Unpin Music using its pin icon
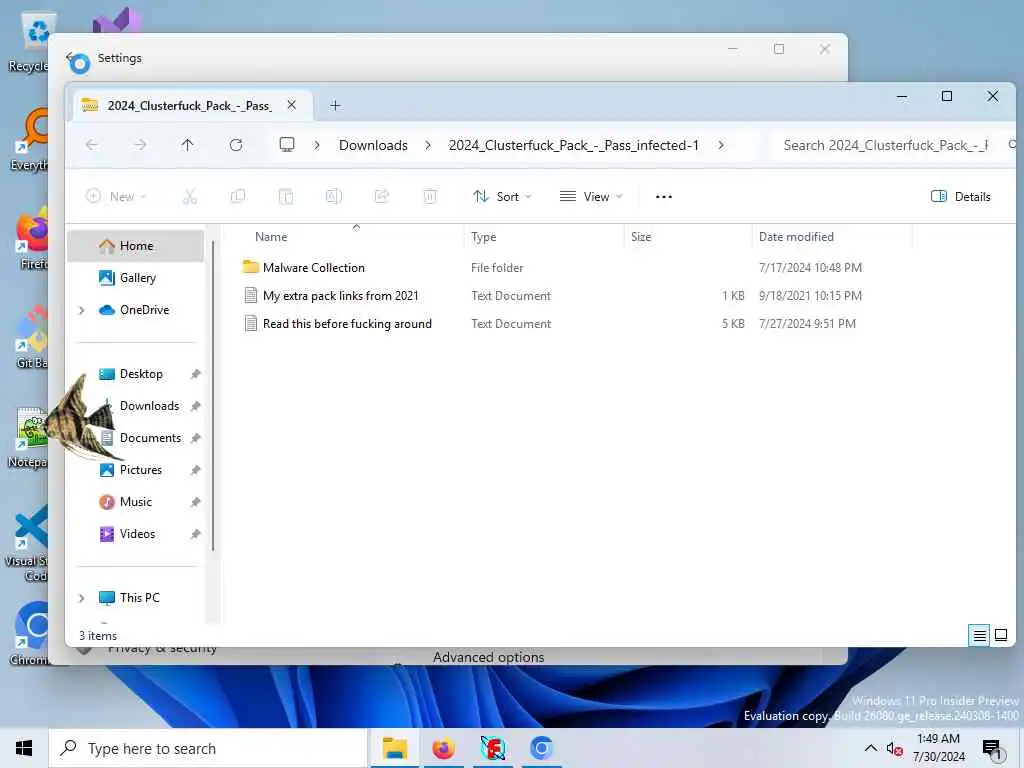This screenshot has width=1024, height=768. tap(195, 502)
